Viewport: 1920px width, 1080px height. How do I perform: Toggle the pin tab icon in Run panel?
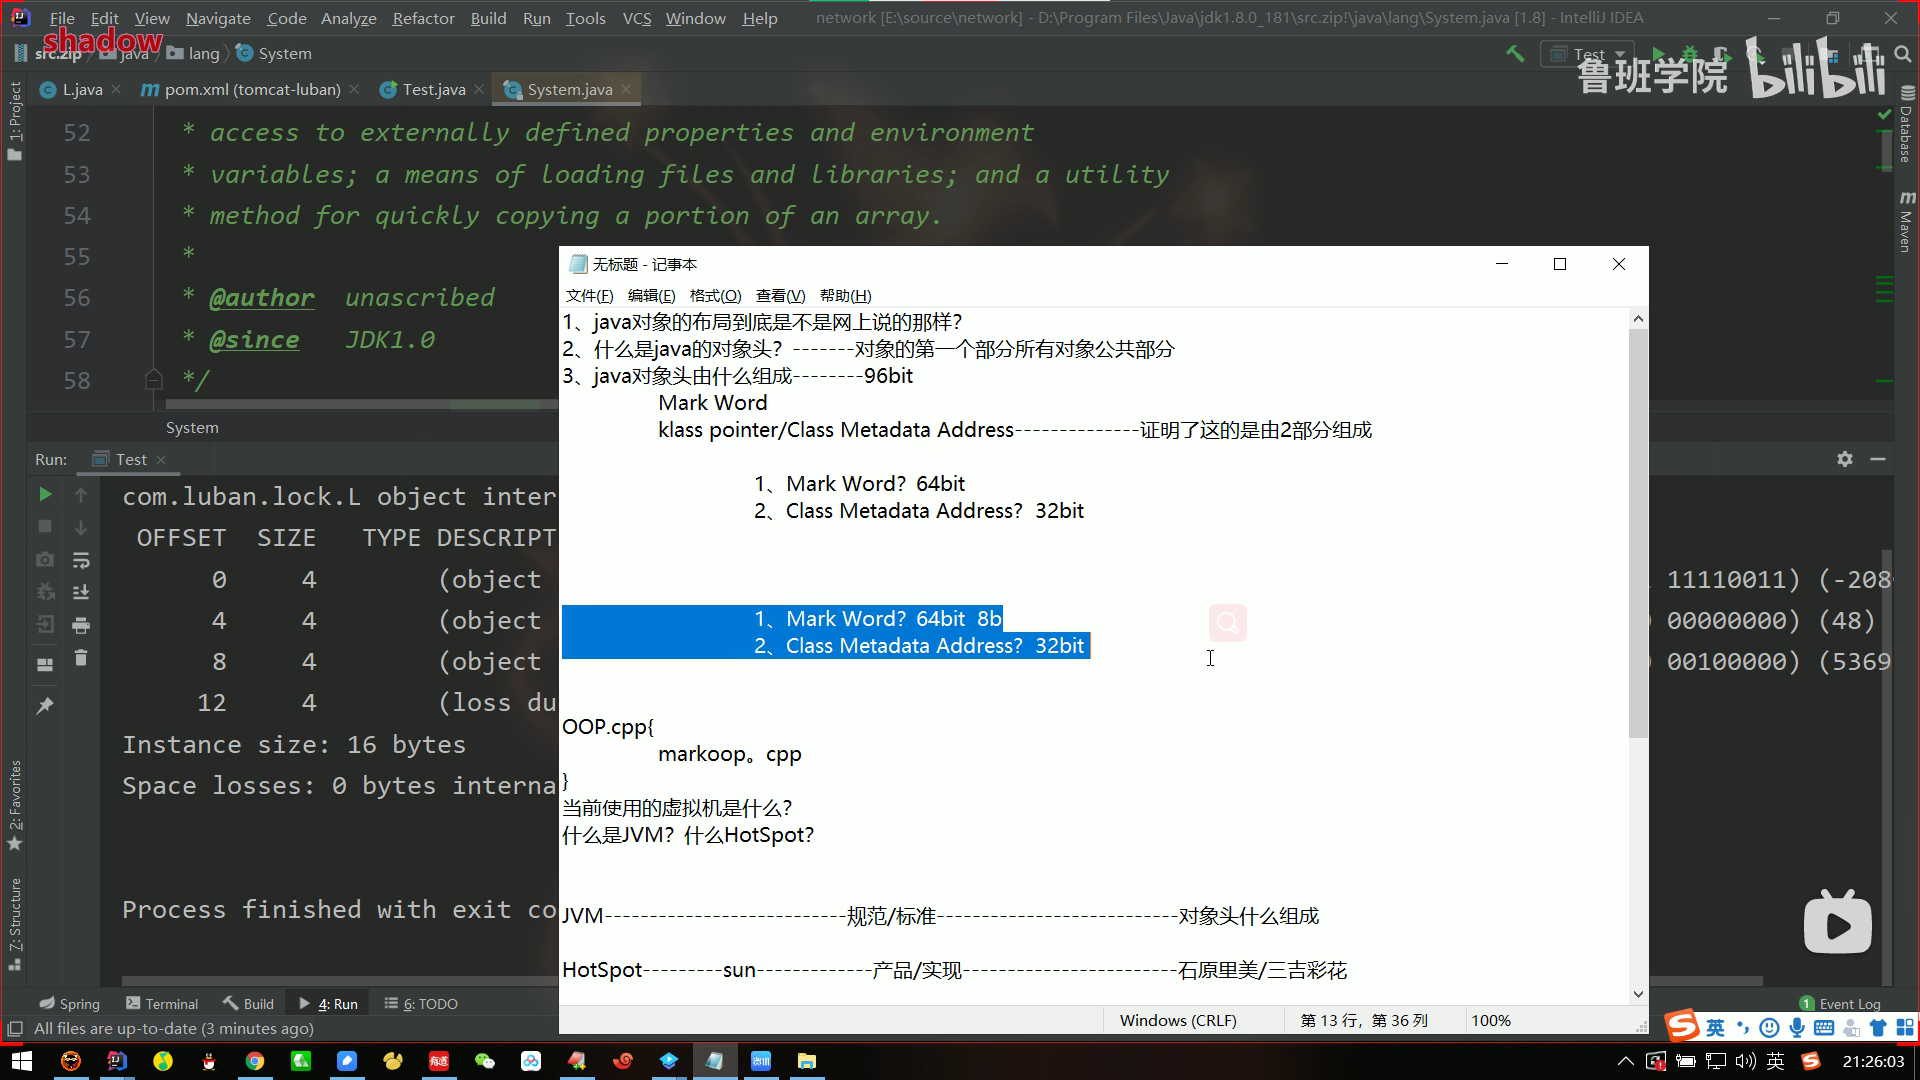45,706
